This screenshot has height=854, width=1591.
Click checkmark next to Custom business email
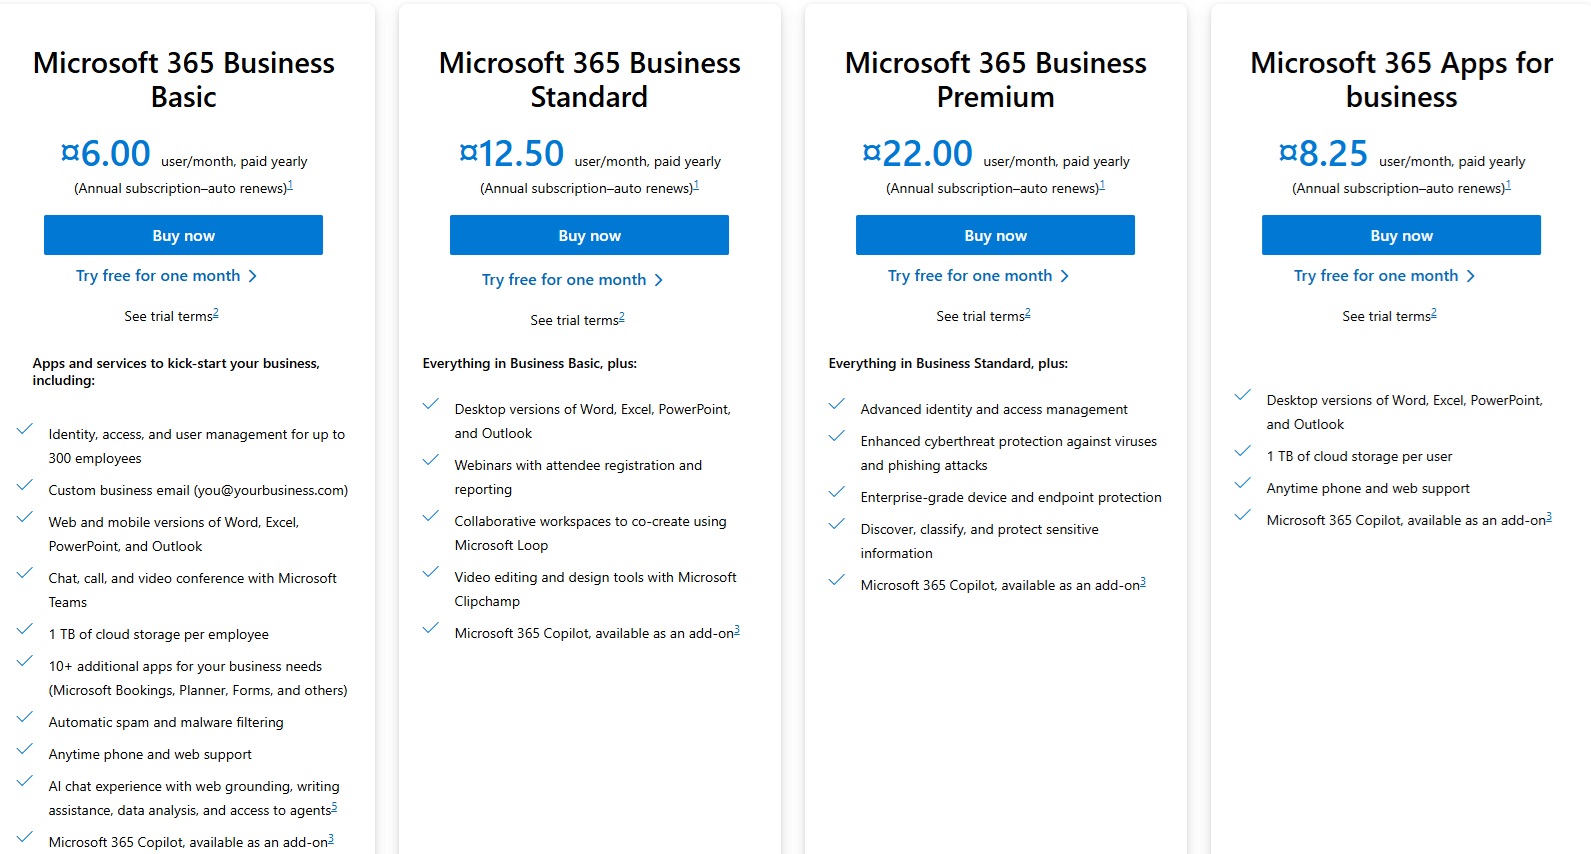(x=25, y=485)
